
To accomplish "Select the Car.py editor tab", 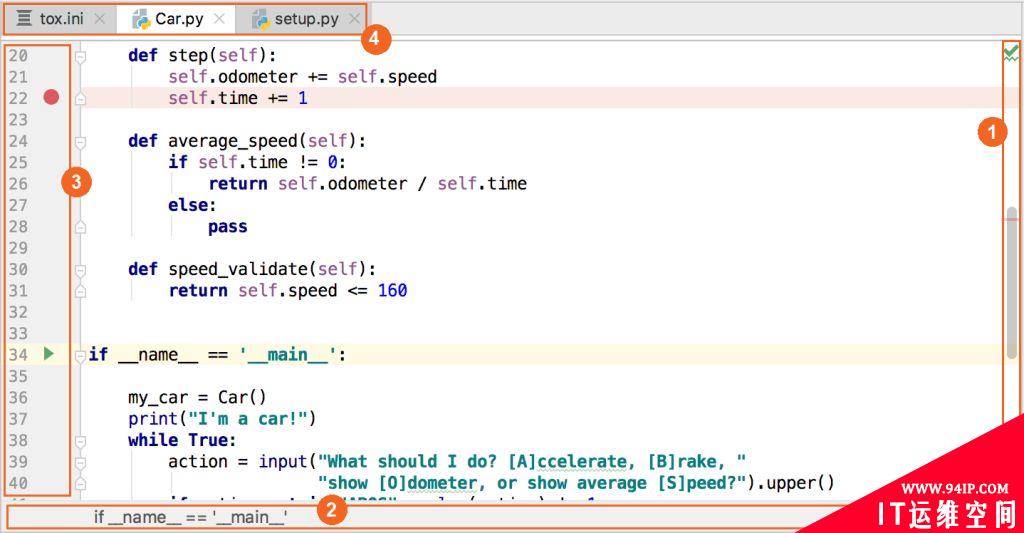I will (x=178, y=19).
